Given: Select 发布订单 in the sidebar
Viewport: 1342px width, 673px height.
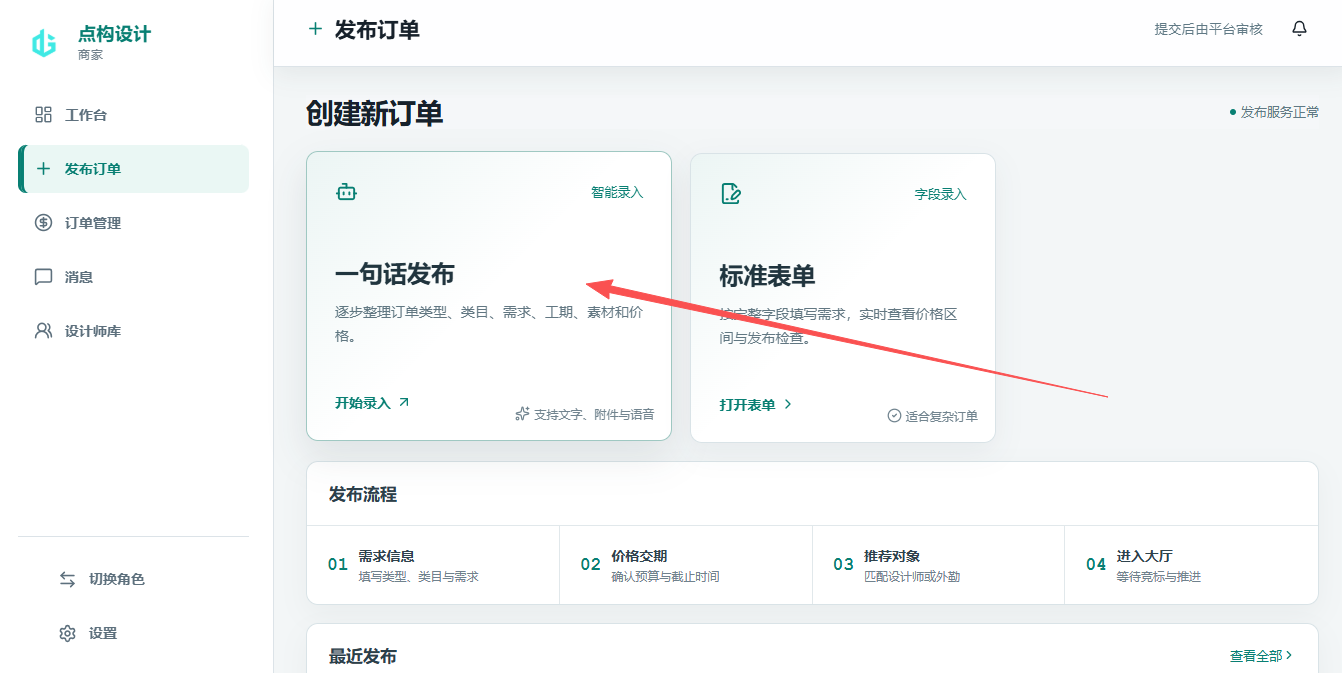Looking at the screenshot, I should click(133, 169).
